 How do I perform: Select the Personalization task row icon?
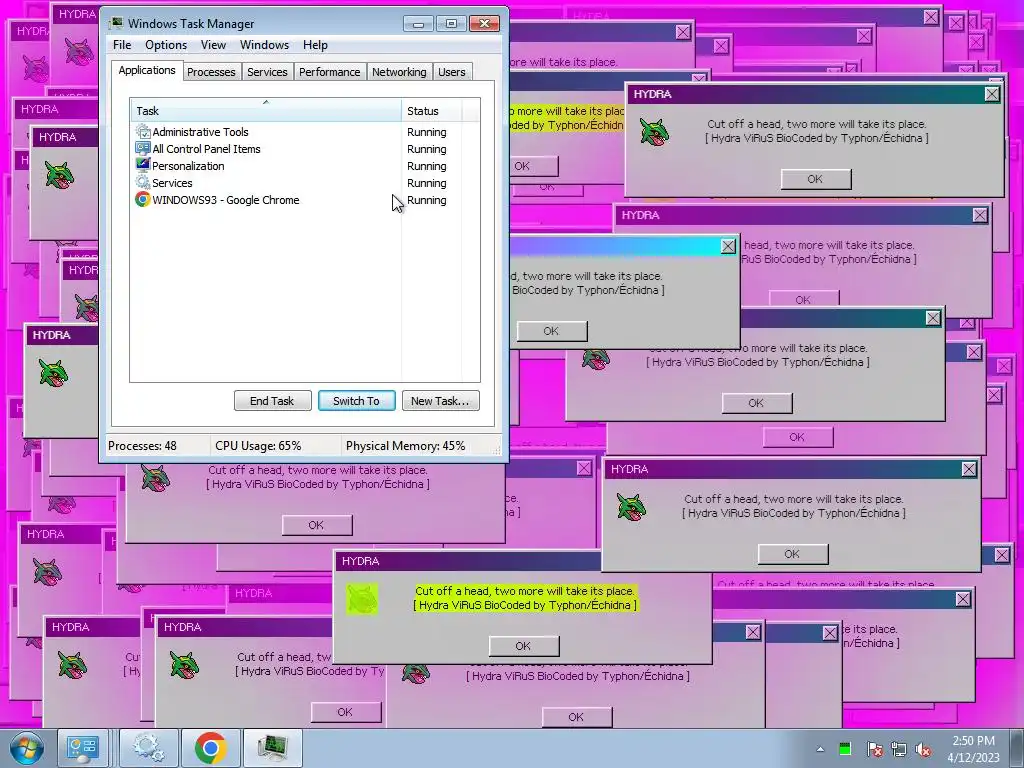pos(143,166)
